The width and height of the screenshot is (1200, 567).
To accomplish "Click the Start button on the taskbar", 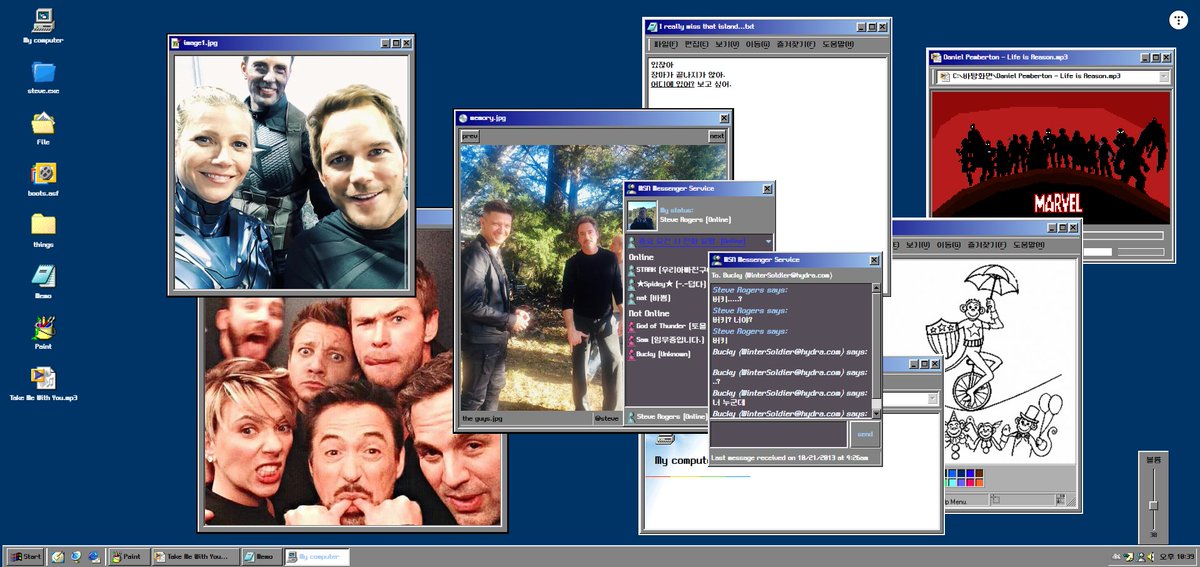I will [25, 556].
